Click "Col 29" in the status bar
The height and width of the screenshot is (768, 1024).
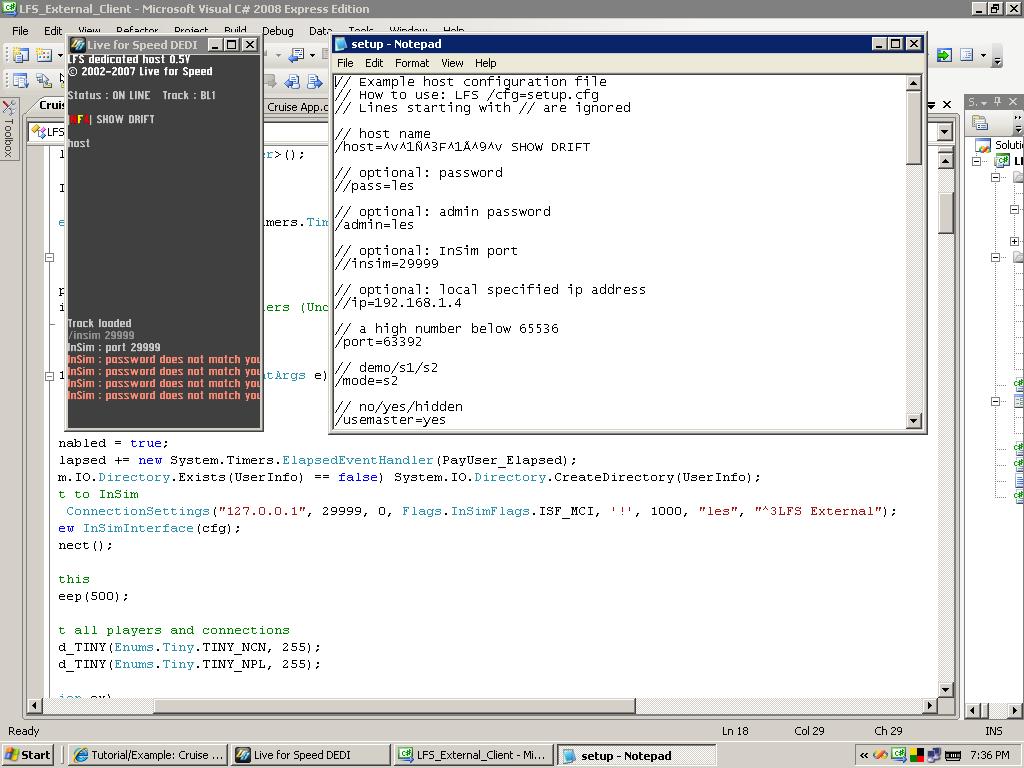809,731
